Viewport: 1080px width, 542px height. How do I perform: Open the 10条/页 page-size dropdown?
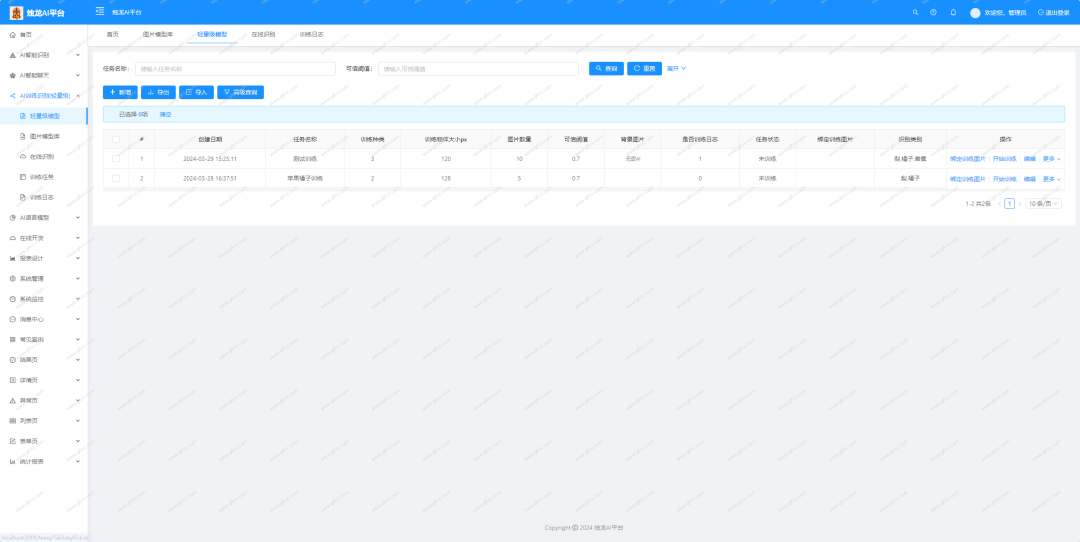pyautogui.click(x=1043, y=203)
